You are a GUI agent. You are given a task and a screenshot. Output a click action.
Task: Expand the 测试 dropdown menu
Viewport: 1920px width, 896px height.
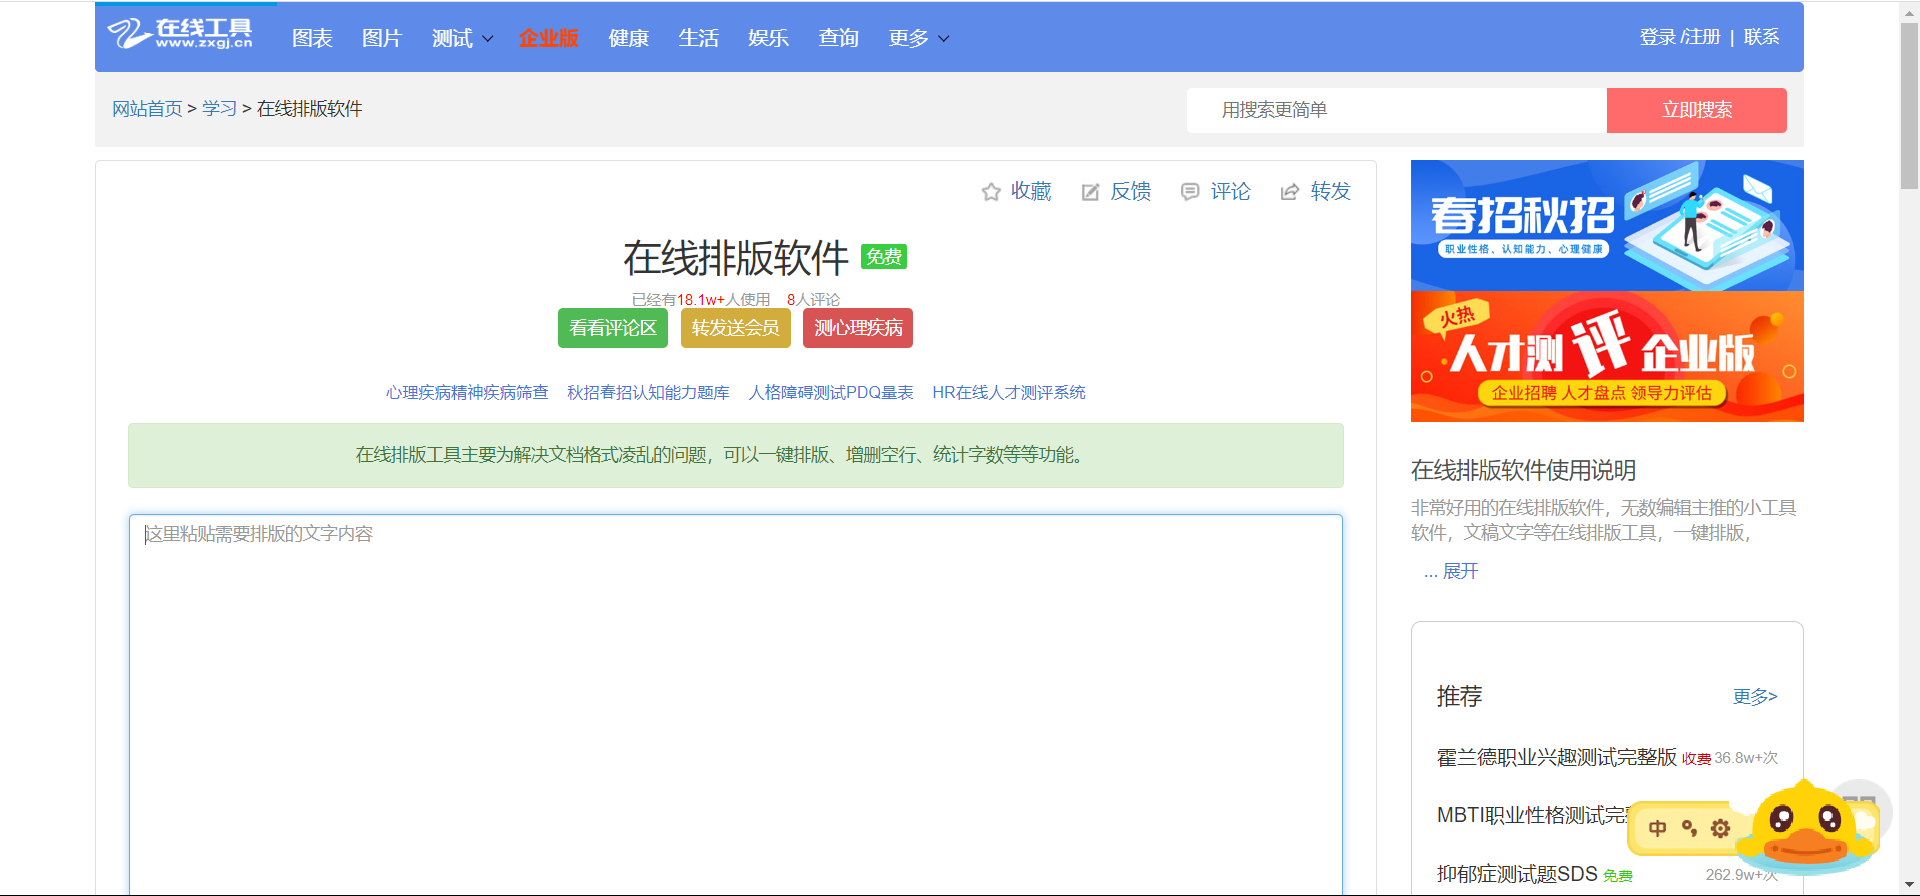462,38
